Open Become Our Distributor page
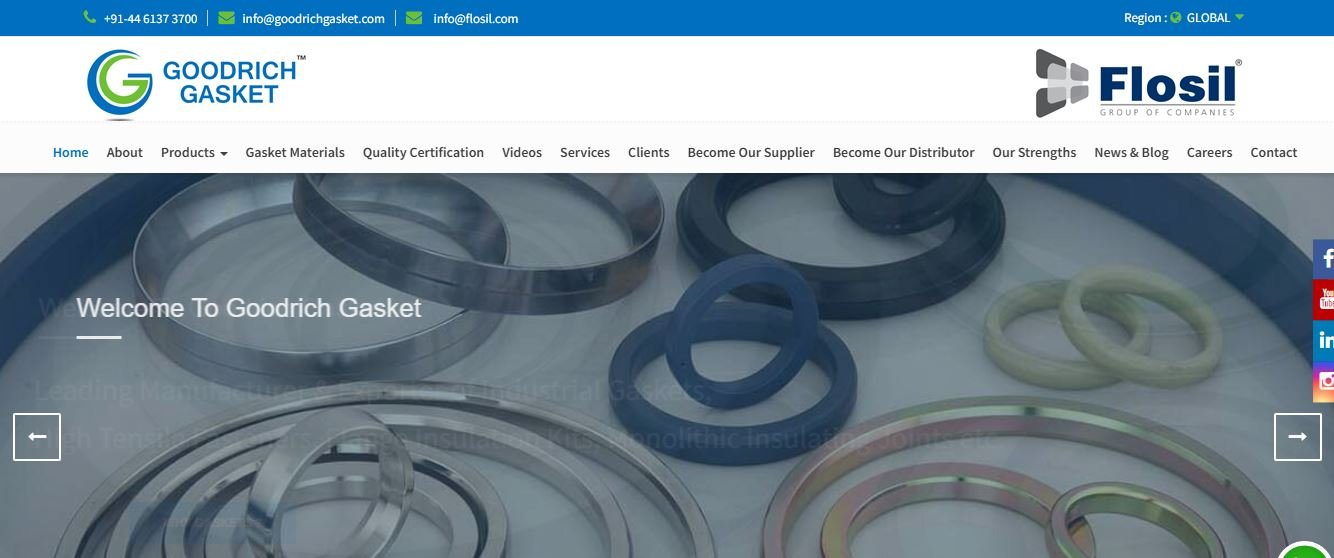 coord(904,152)
